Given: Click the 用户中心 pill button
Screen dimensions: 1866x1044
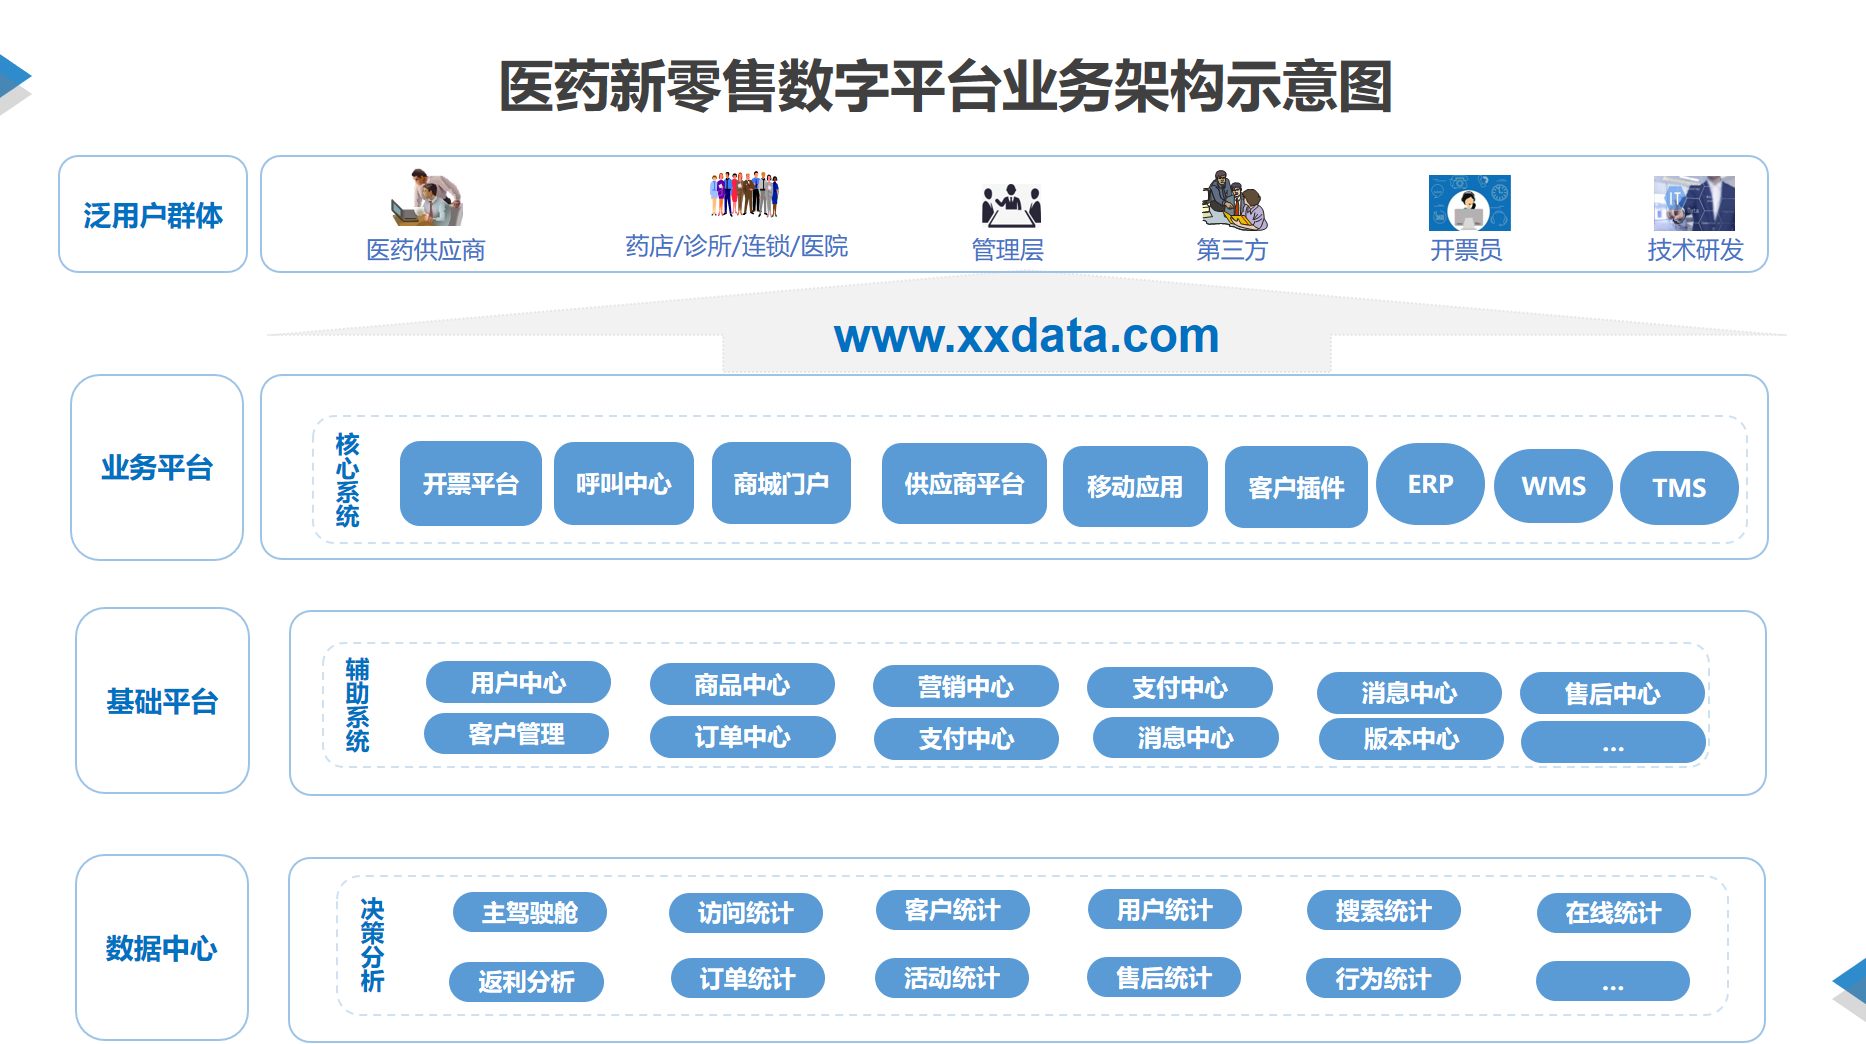Looking at the screenshot, I should coord(518,683).
